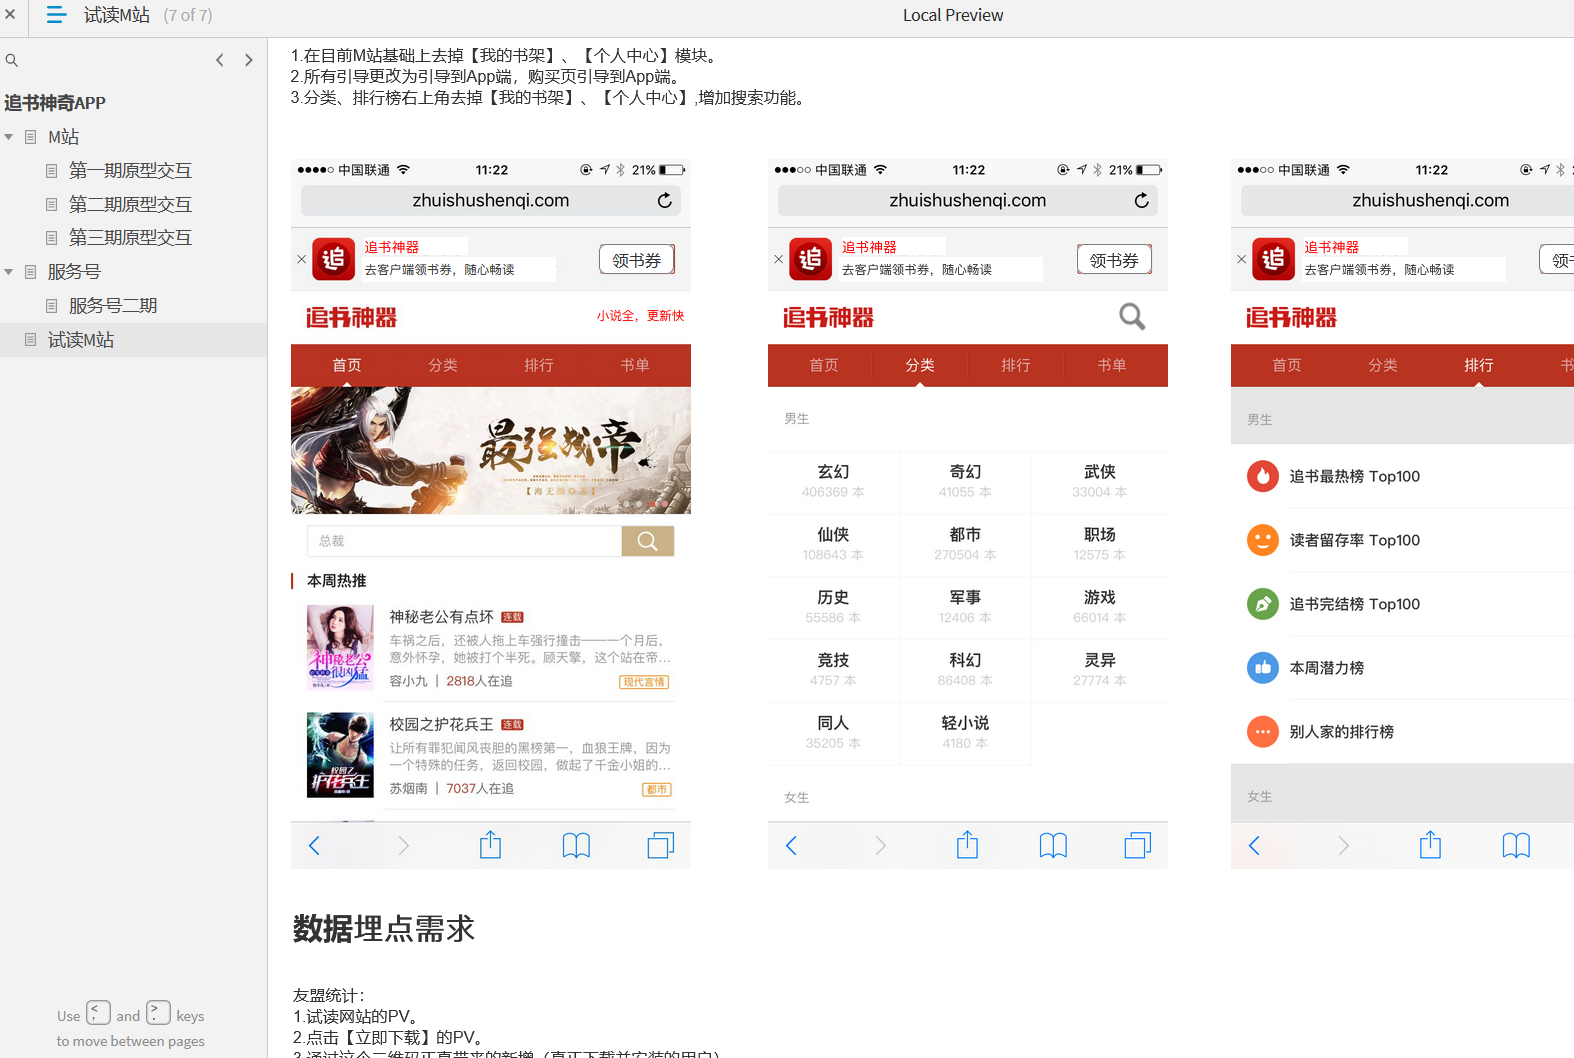Close the preview sidebar with X

click(10, 15)
